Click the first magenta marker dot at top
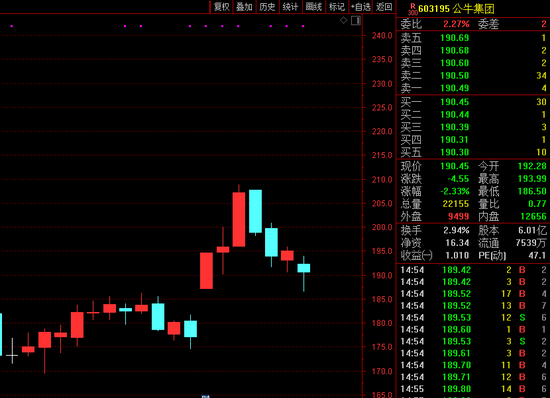 12,26
